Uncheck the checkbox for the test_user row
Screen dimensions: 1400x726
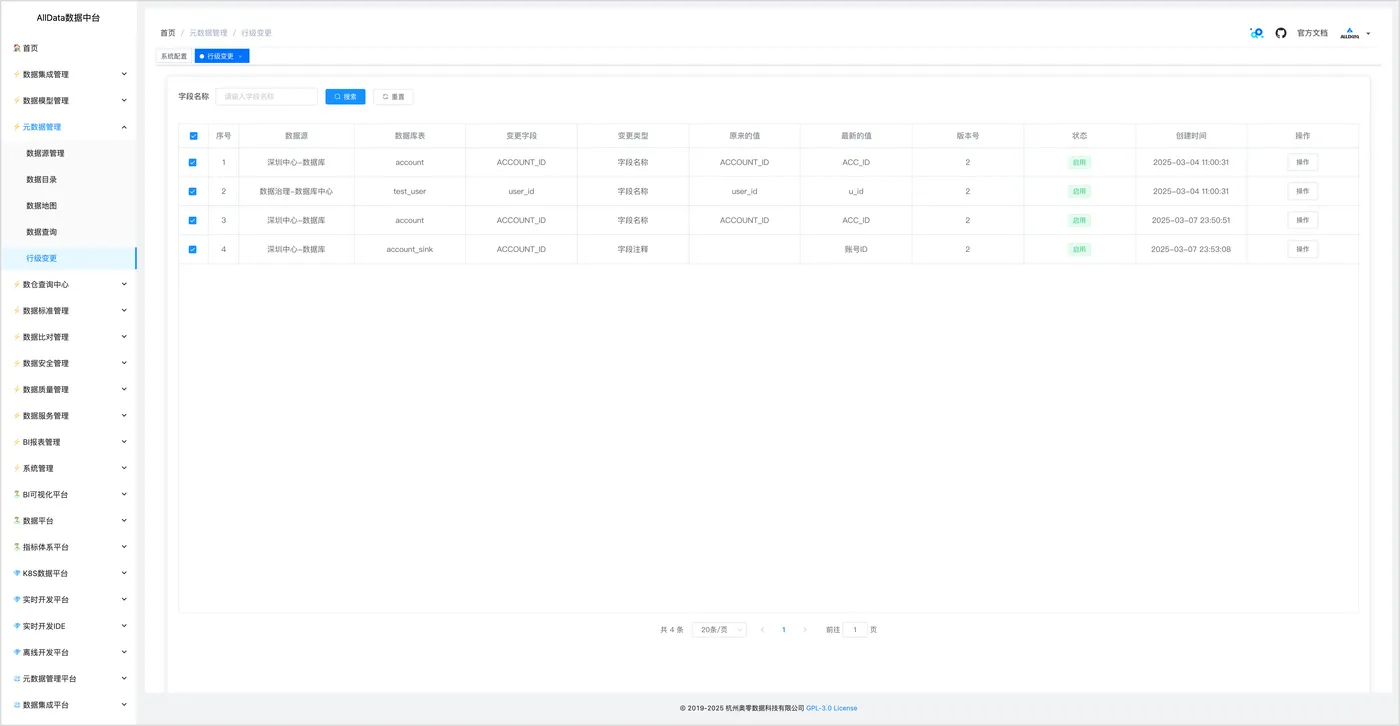point(193,191)
